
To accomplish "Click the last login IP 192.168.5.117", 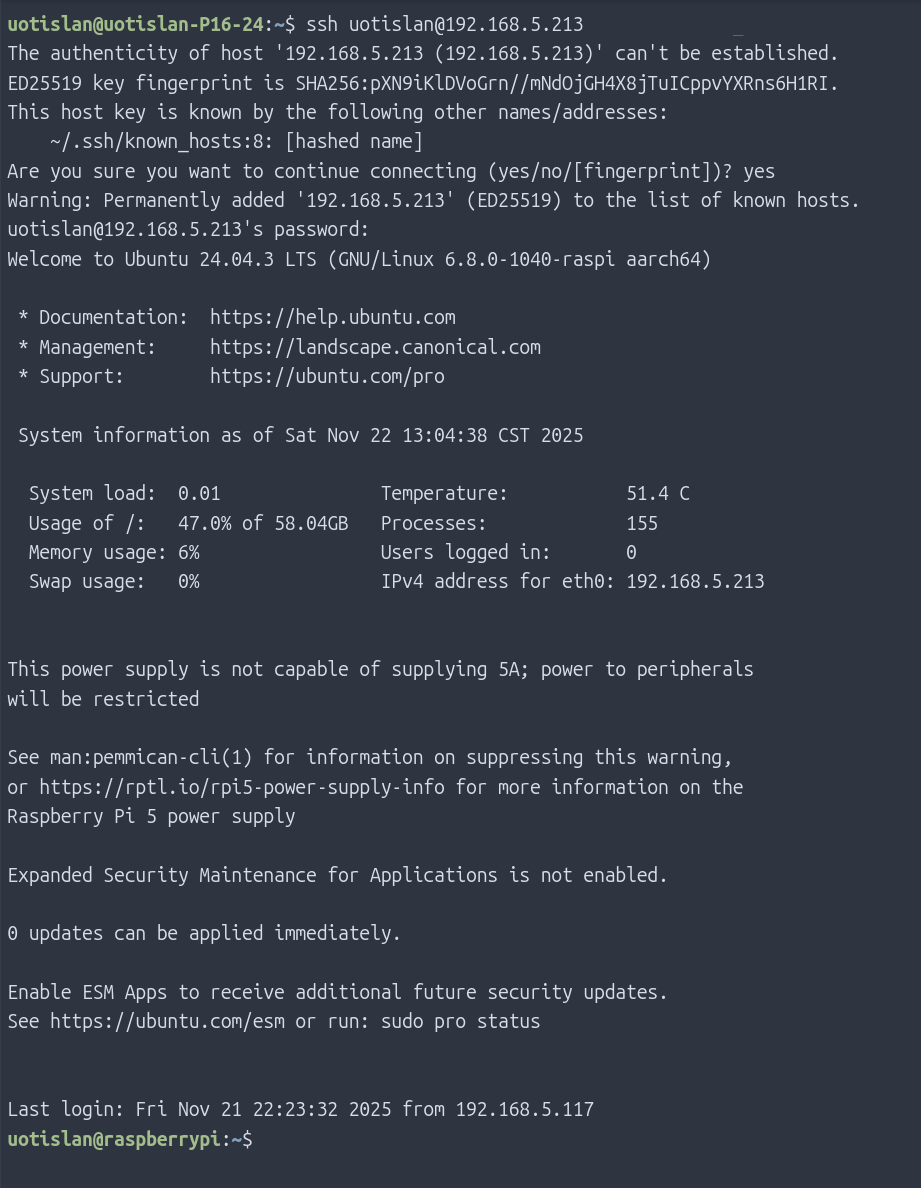I will coord(524,1110).
